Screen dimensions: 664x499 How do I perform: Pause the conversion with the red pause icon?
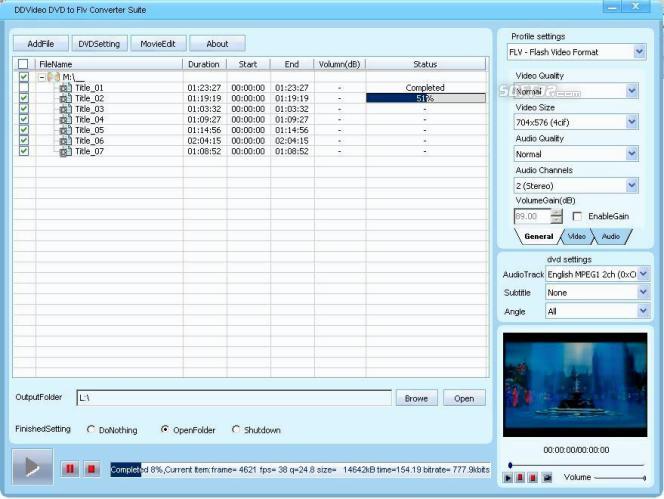coord(70,469)
